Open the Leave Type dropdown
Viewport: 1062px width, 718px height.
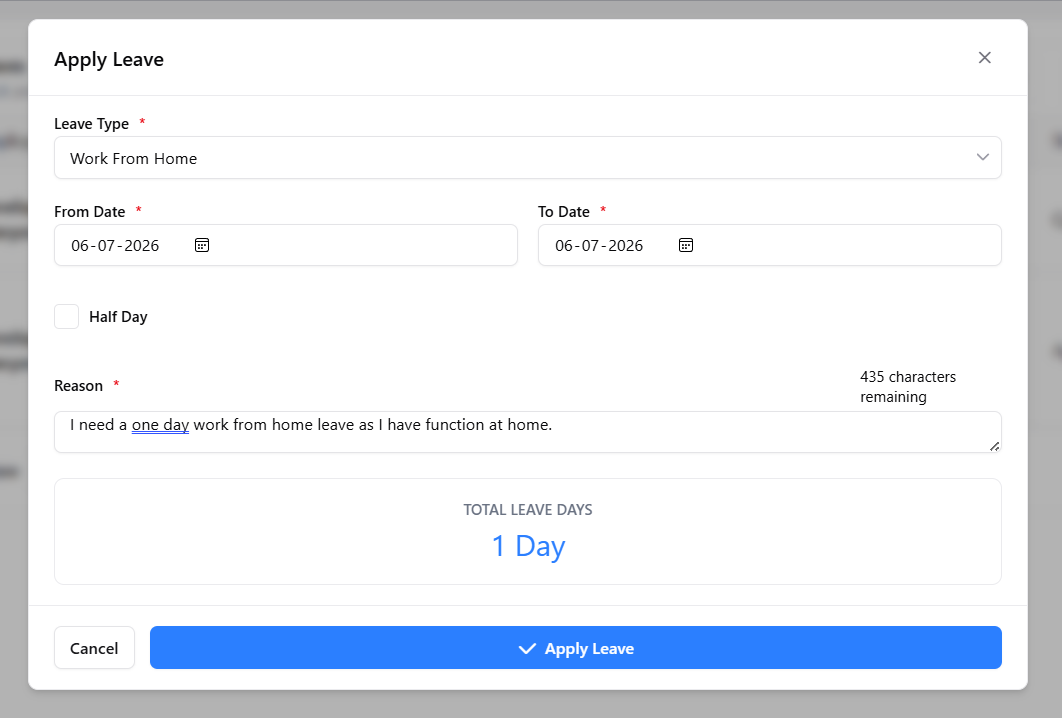528,158
